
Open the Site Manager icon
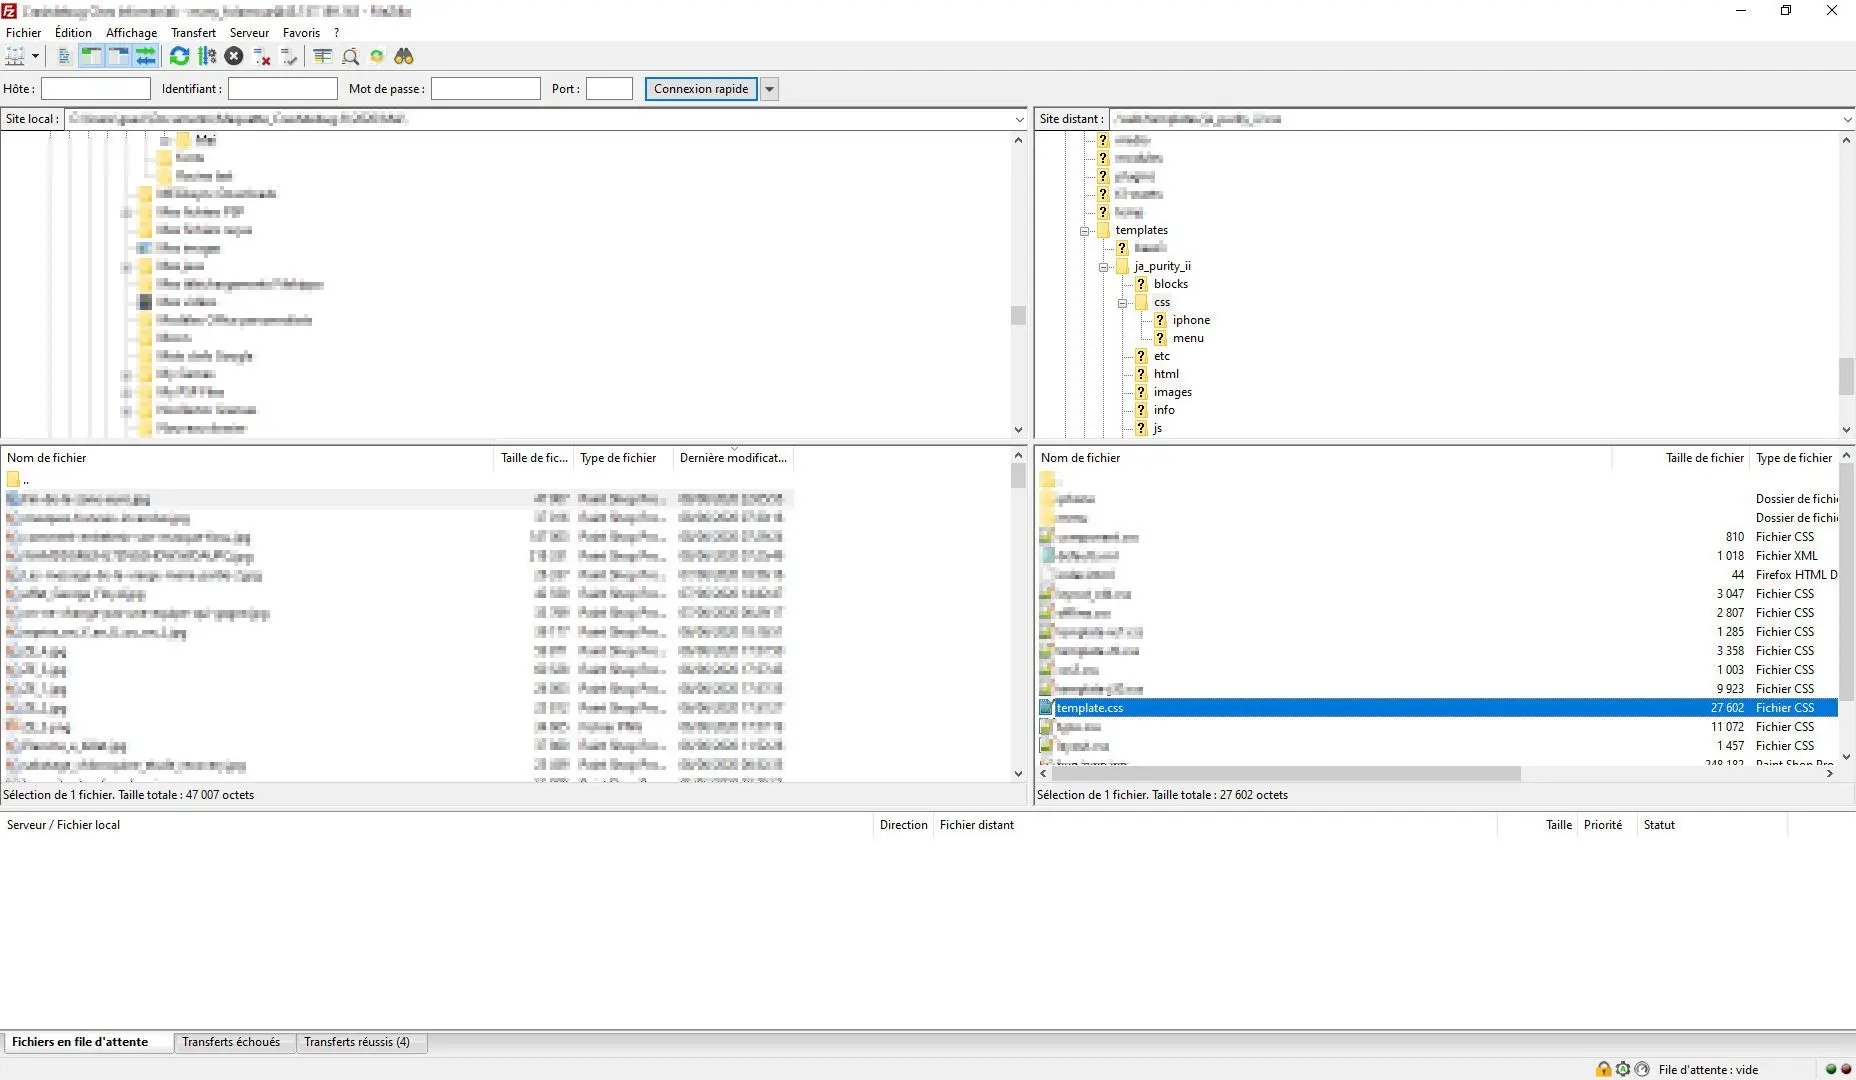point(15,57)
